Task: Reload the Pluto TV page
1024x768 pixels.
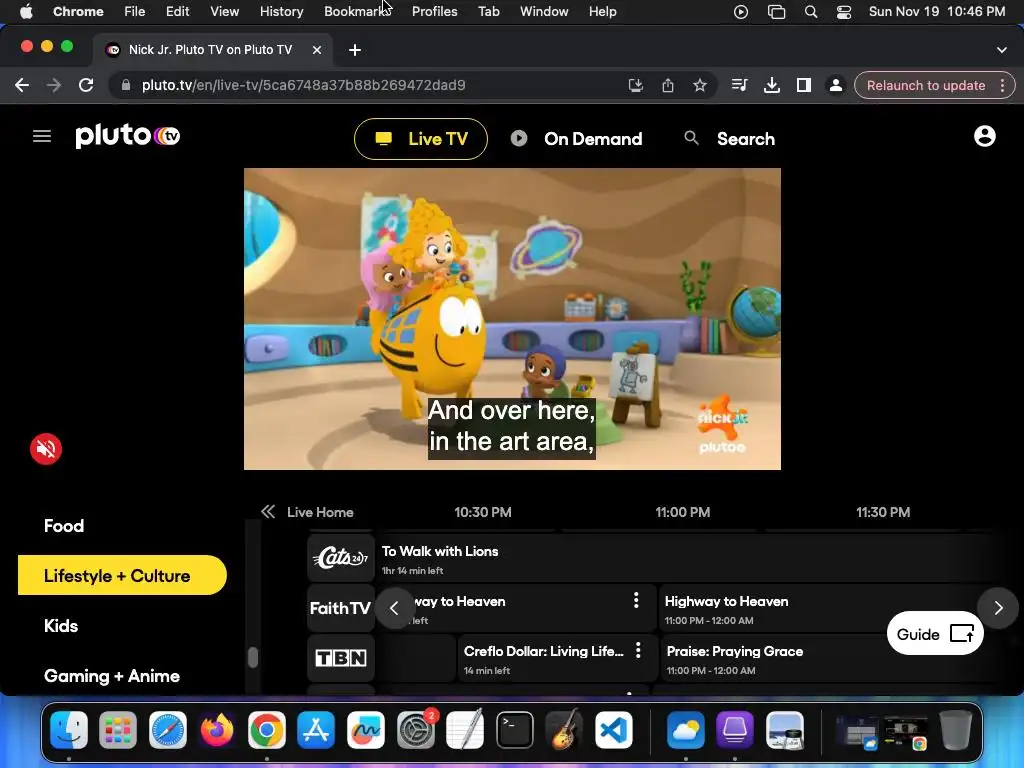Action: pyautogui.click(x=86, y=85)
